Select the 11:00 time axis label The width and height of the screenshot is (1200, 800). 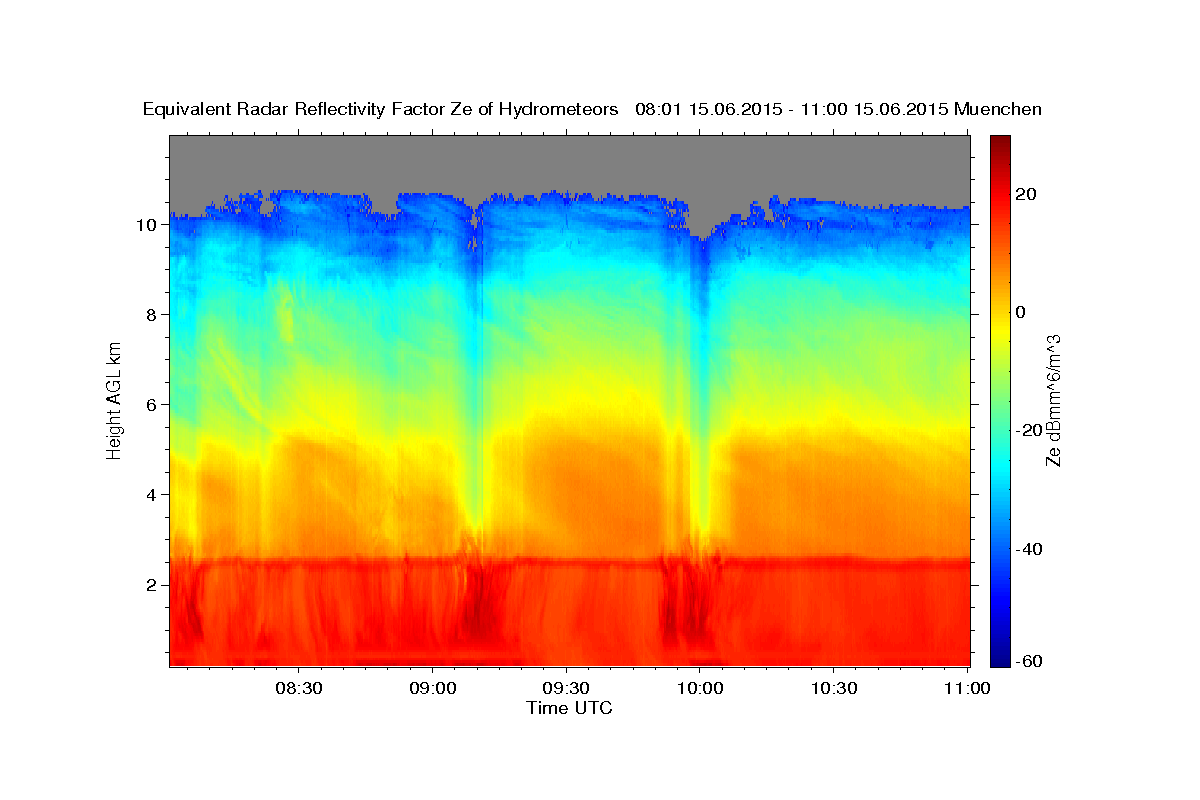tap(967, 688)
